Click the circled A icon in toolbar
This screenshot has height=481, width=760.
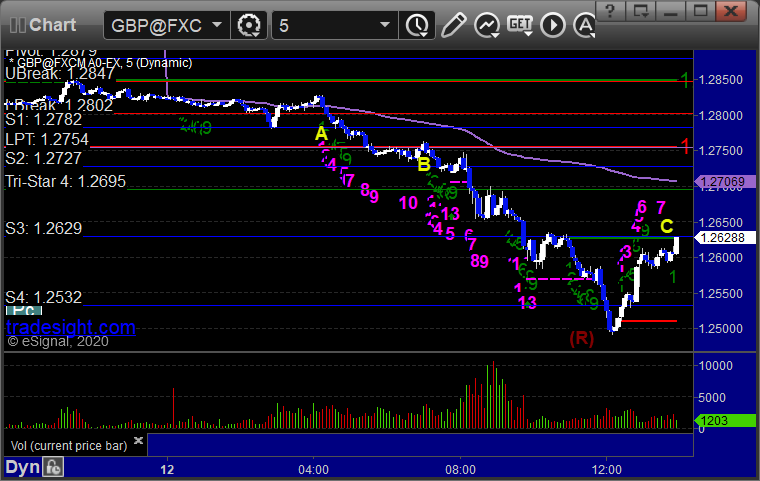click(585, 25)
